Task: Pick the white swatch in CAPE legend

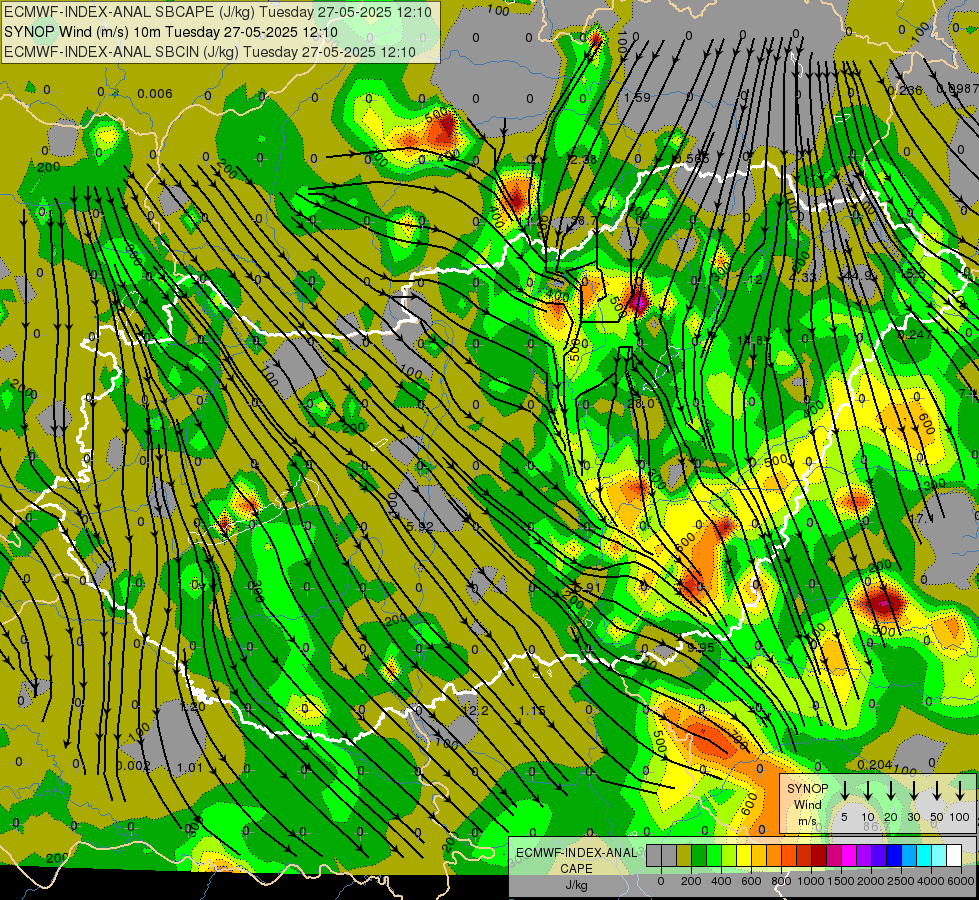Action: point(955,856)
